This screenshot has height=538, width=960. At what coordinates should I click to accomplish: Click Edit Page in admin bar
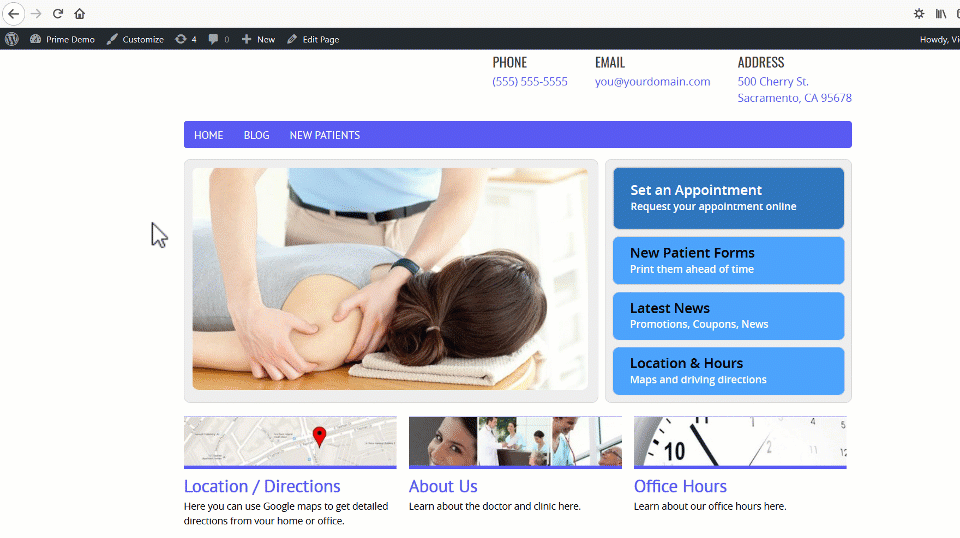click(313, 39)
